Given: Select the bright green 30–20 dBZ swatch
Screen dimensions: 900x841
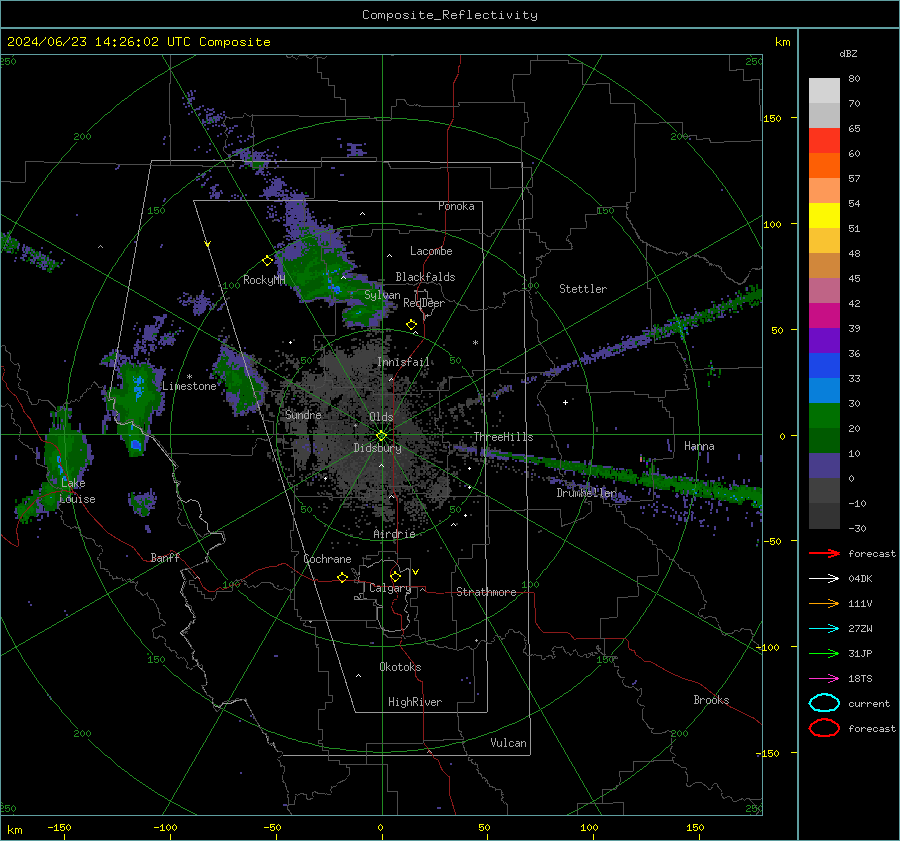Looking at the screenshot, I should 824,416.
